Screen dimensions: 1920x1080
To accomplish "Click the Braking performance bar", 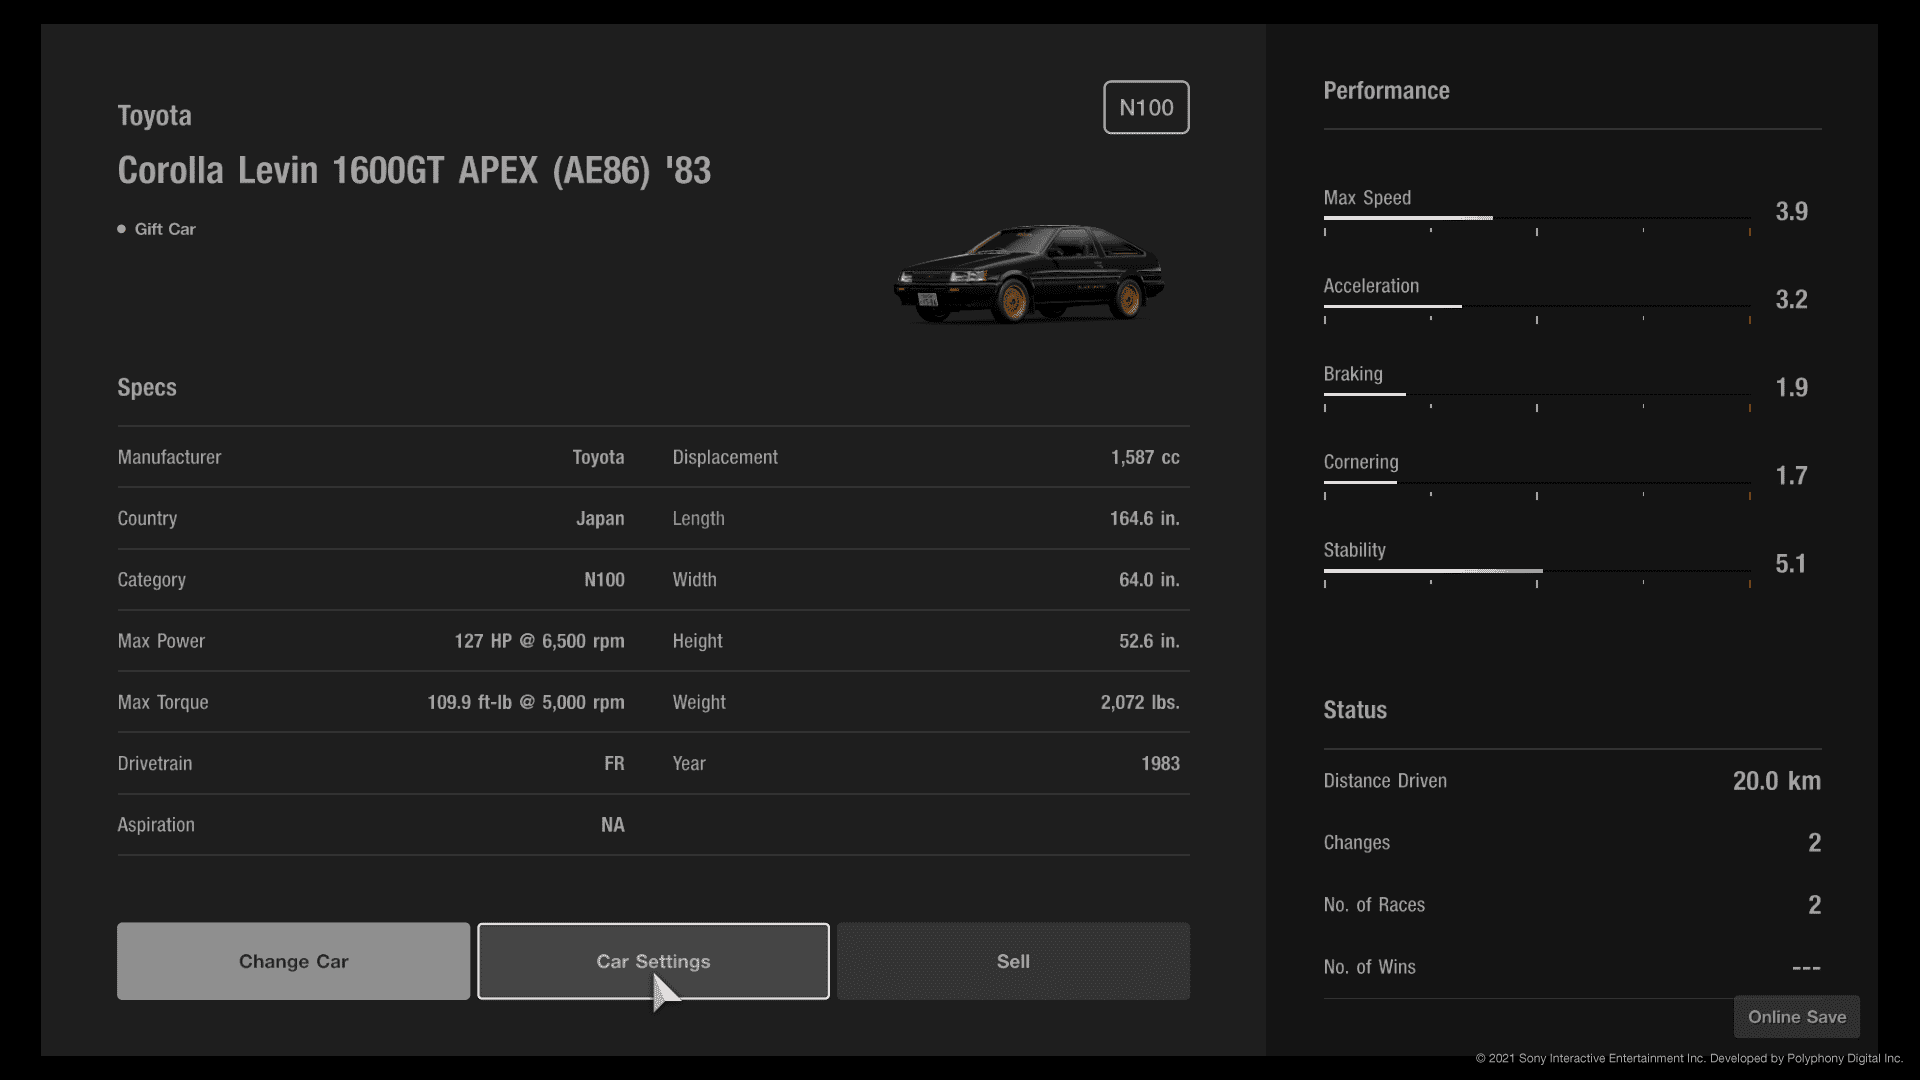I will [x=1537, y=394].
